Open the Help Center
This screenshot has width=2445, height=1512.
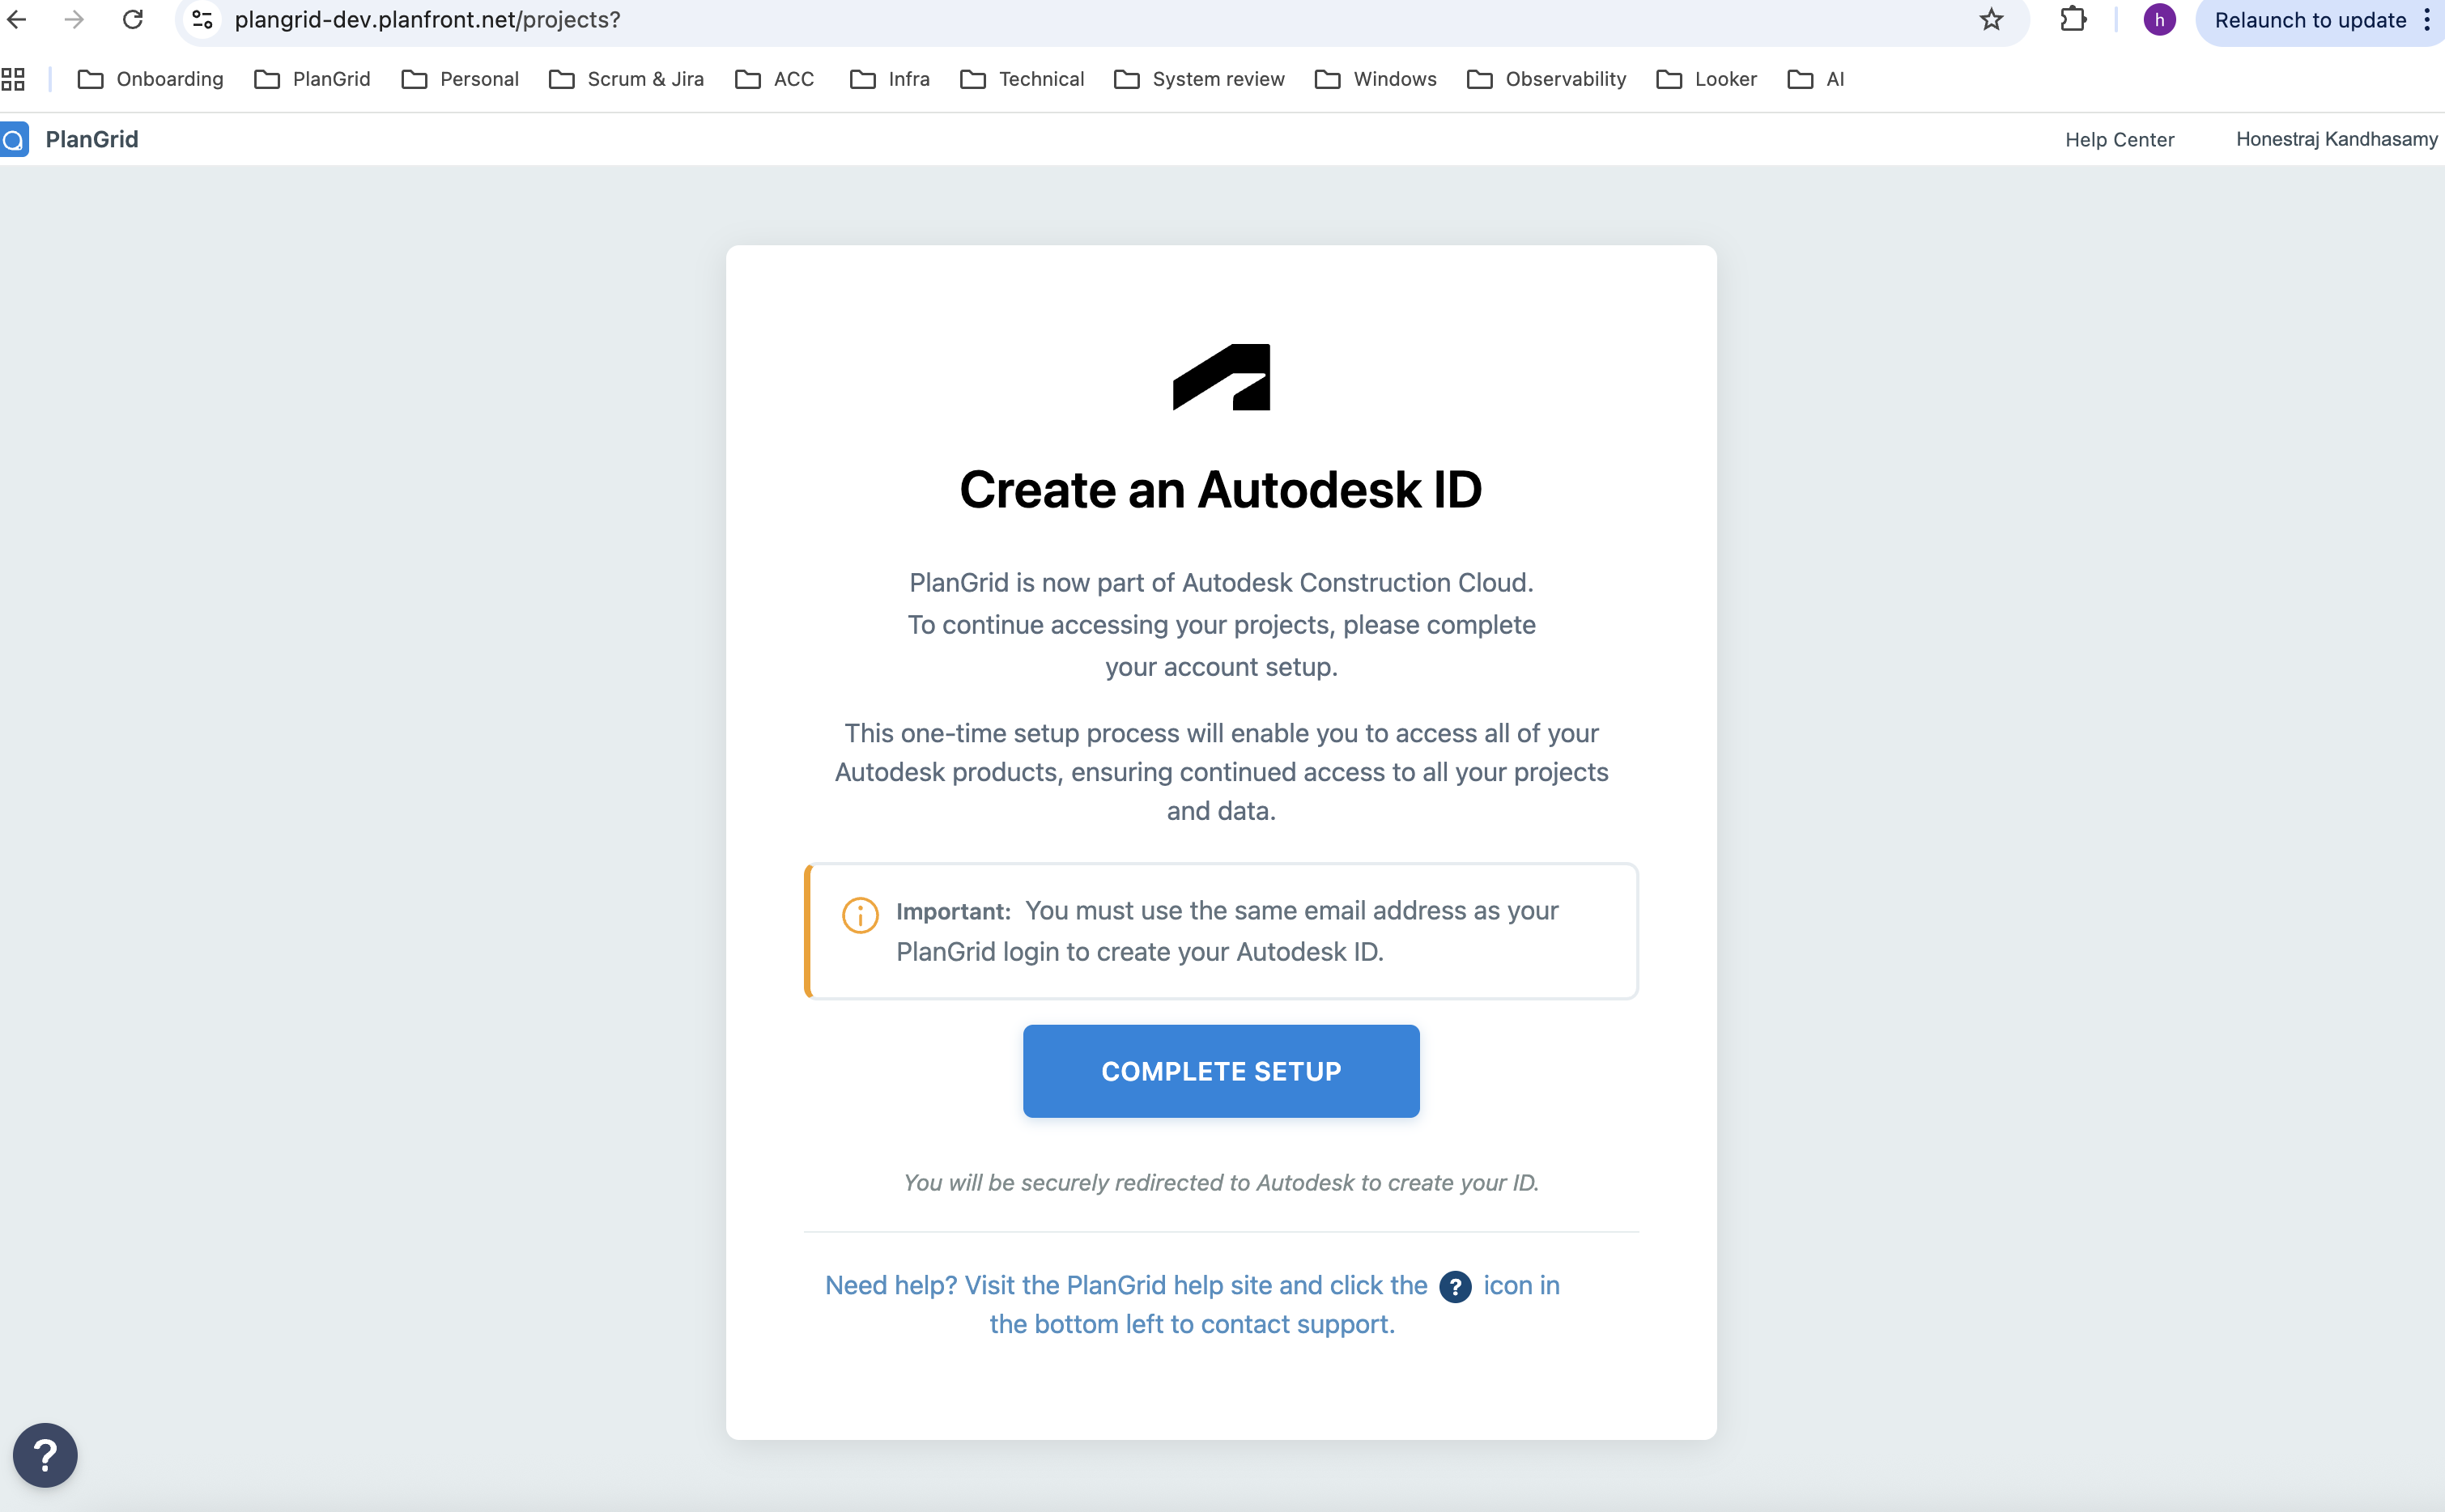[2119, 139]
